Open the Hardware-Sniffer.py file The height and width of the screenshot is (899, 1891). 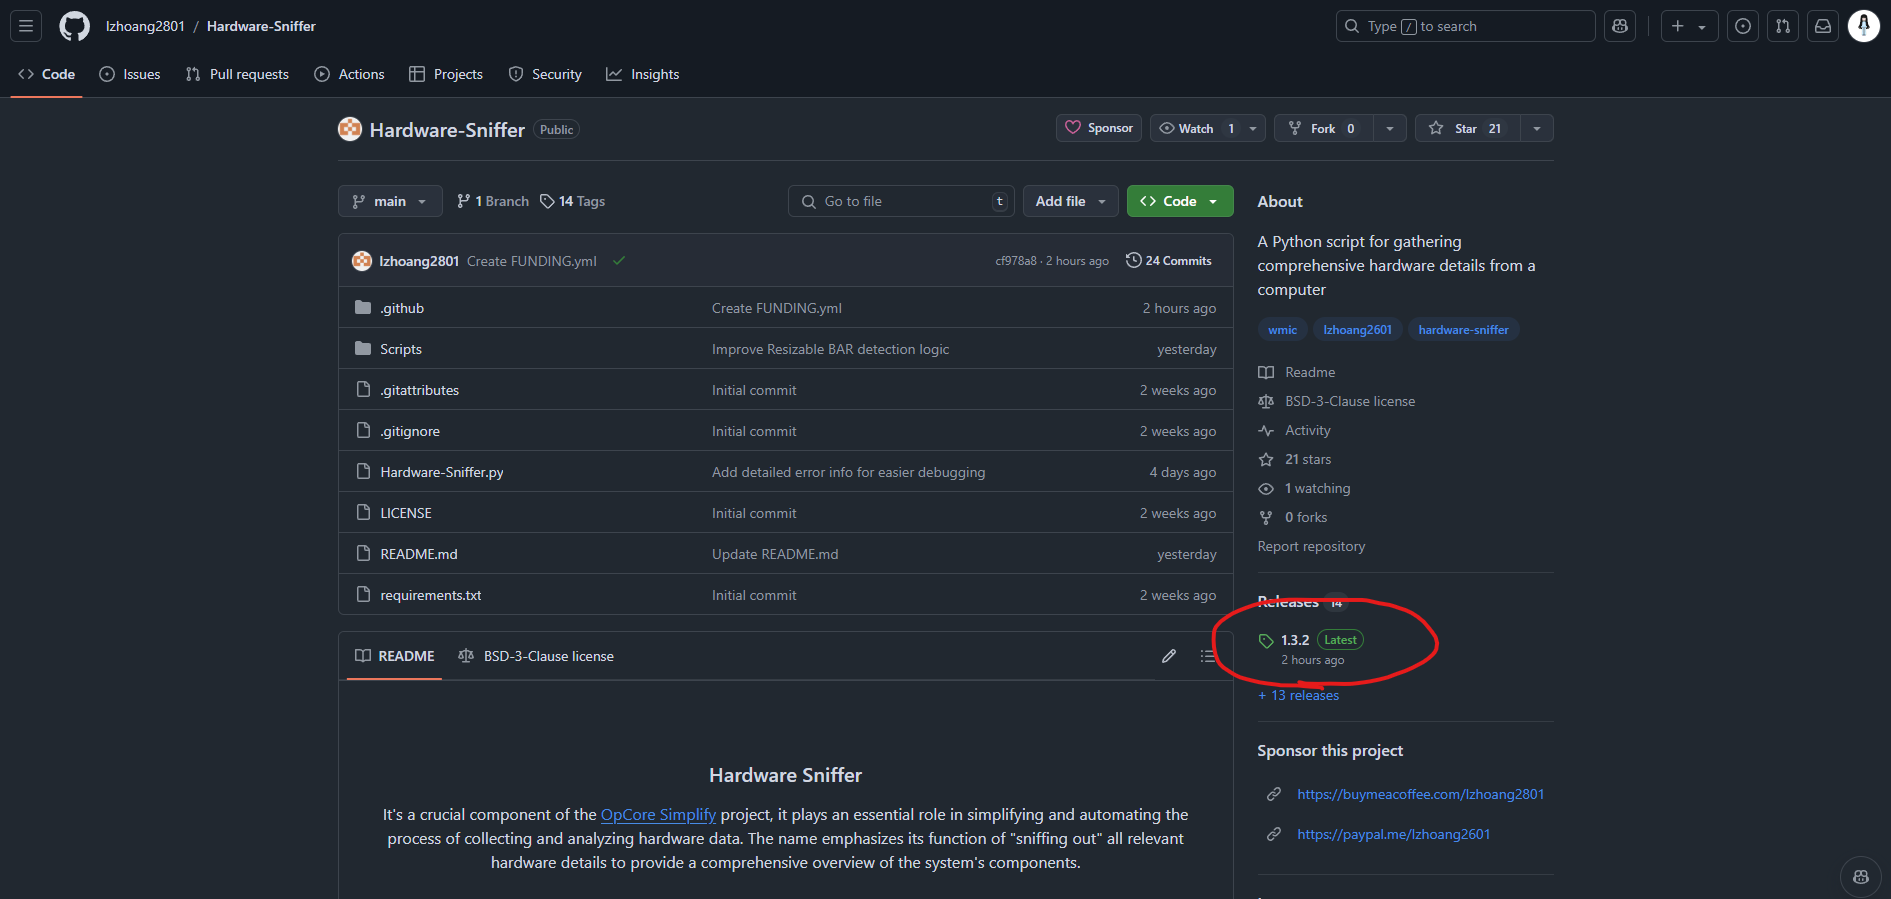442,472
